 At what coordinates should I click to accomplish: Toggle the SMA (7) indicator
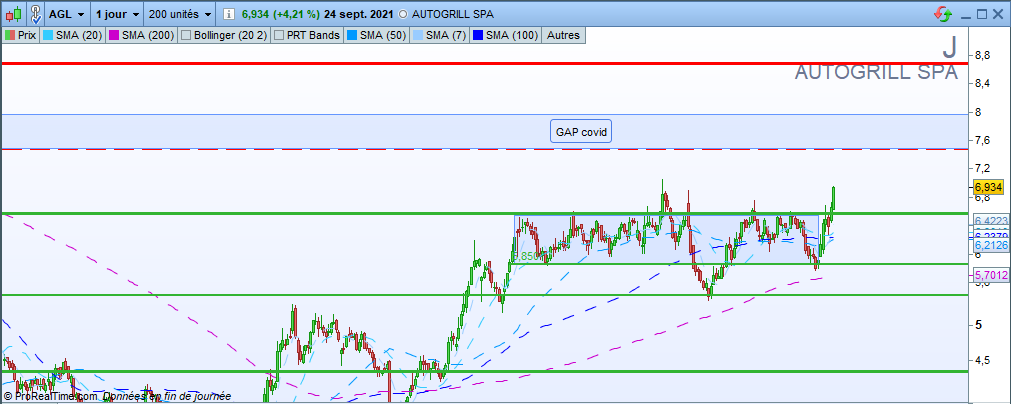point(439,35)
